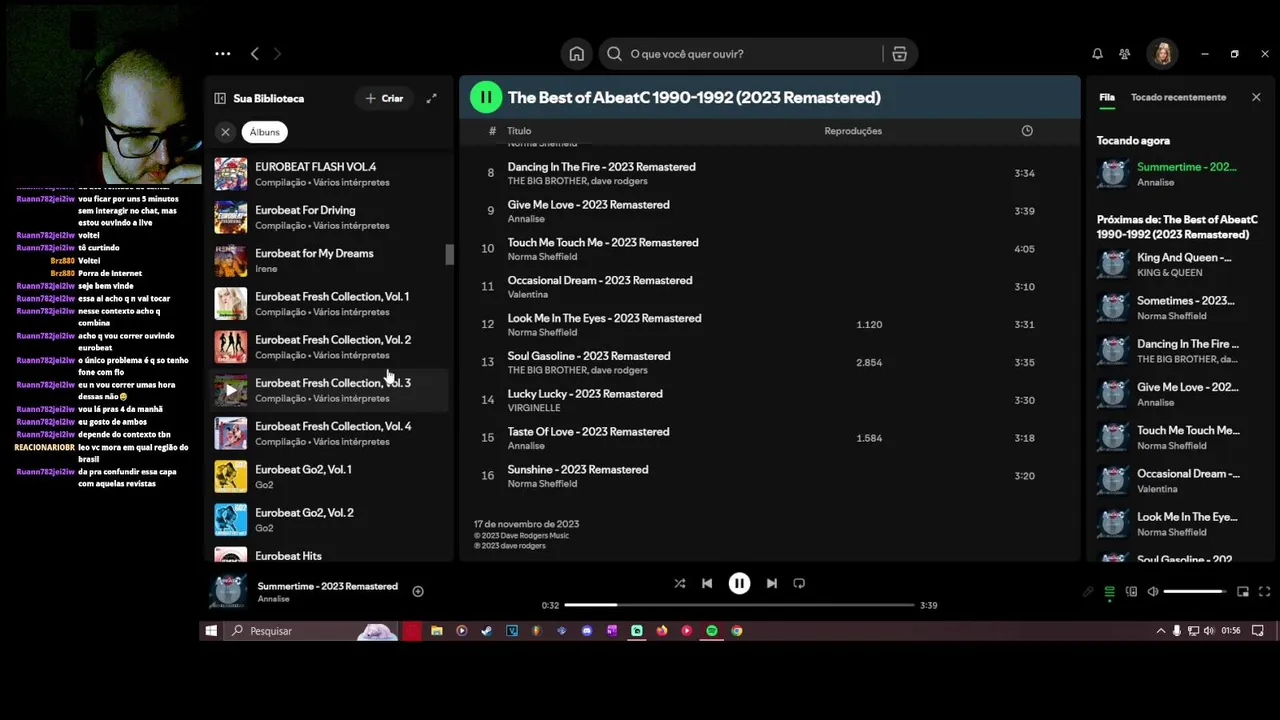Select King And Queen in queue
The width and height of the screenshot is (1280, 720).
coord(1177,264)
